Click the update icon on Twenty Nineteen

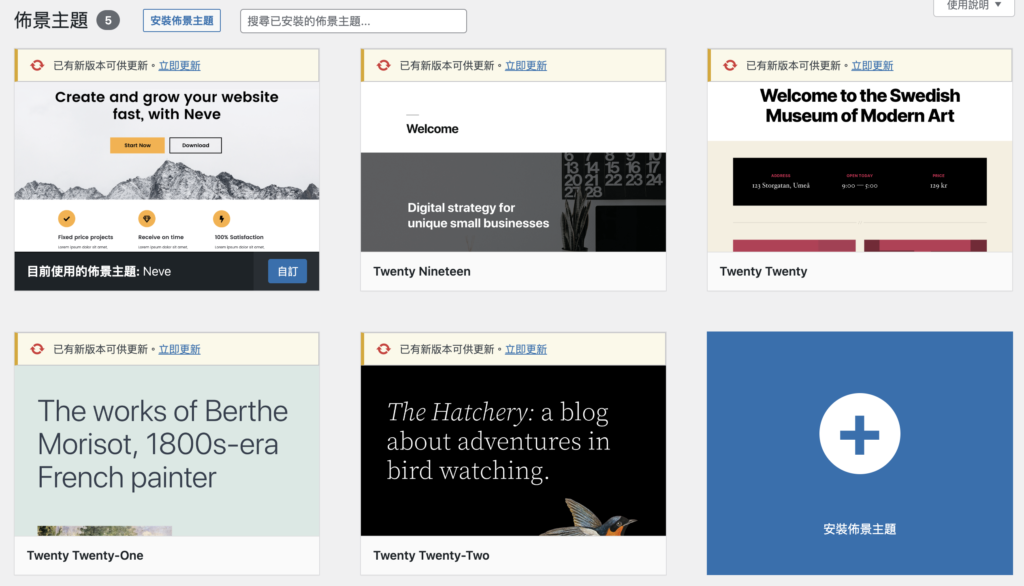coord(383,65)
